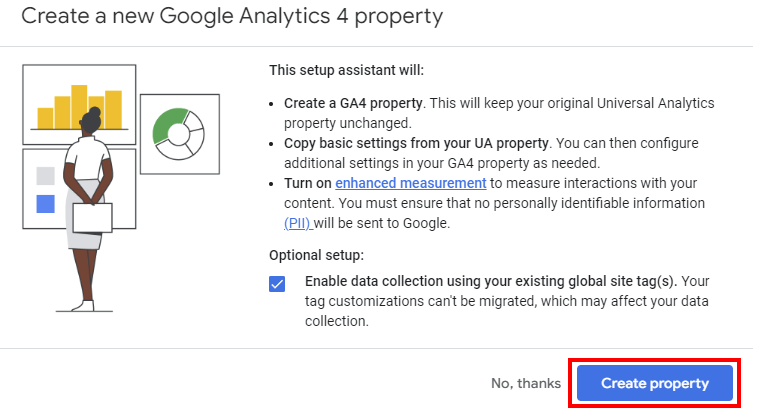
Task: Click the 'This setup assistant will:' heading
Action: [346, 70]
